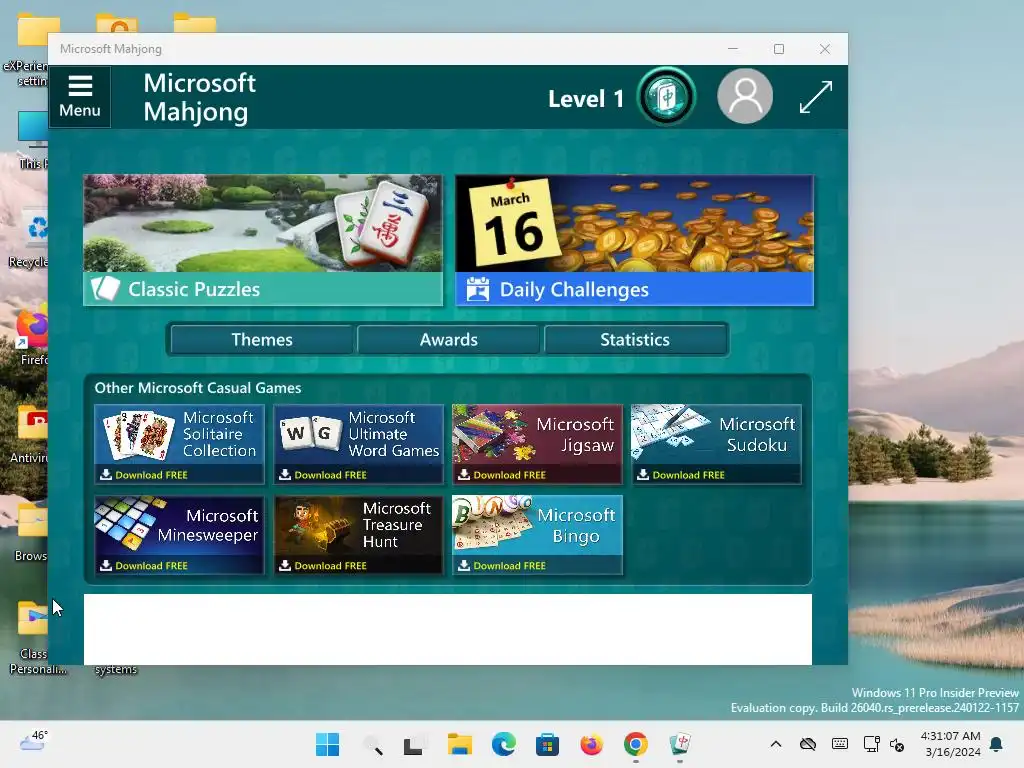Screen dimensions: 1024x768
Task: Click the March 16 calendar note
Action: point(514,223)
